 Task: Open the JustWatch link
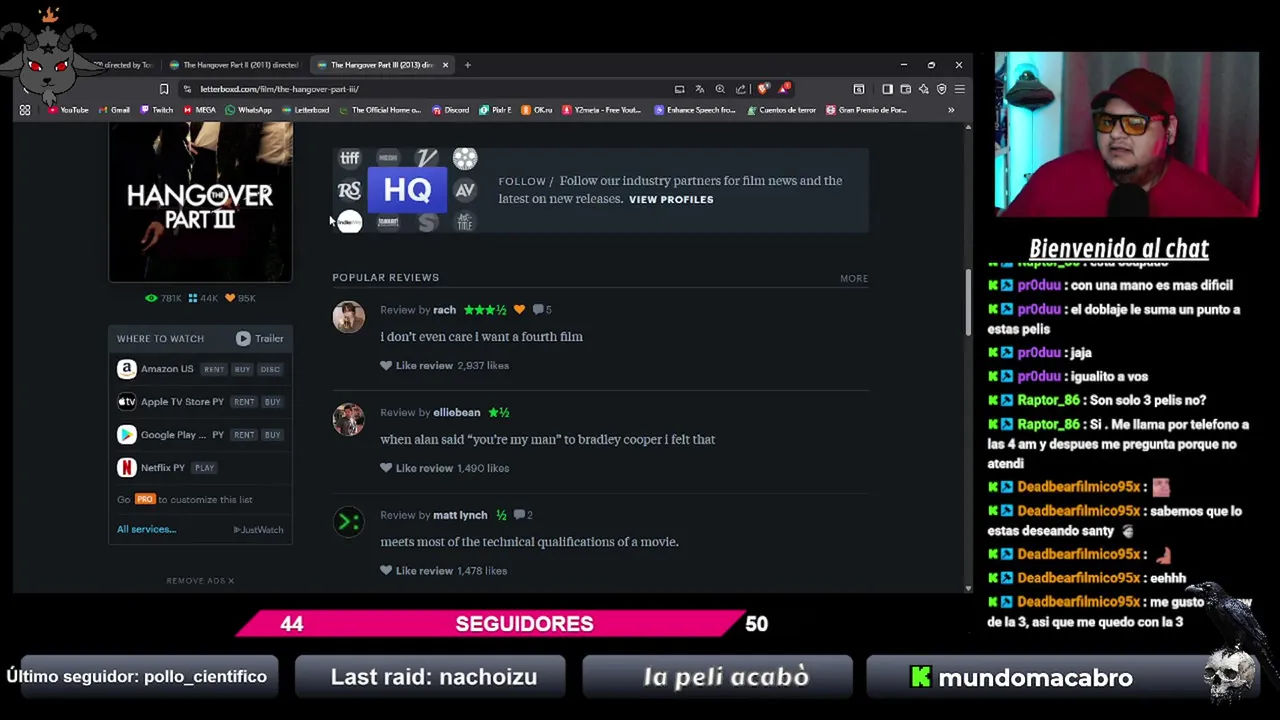259,530
